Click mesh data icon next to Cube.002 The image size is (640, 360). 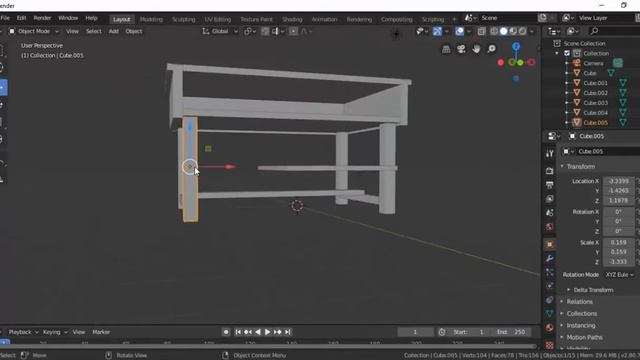coord(623,93)
